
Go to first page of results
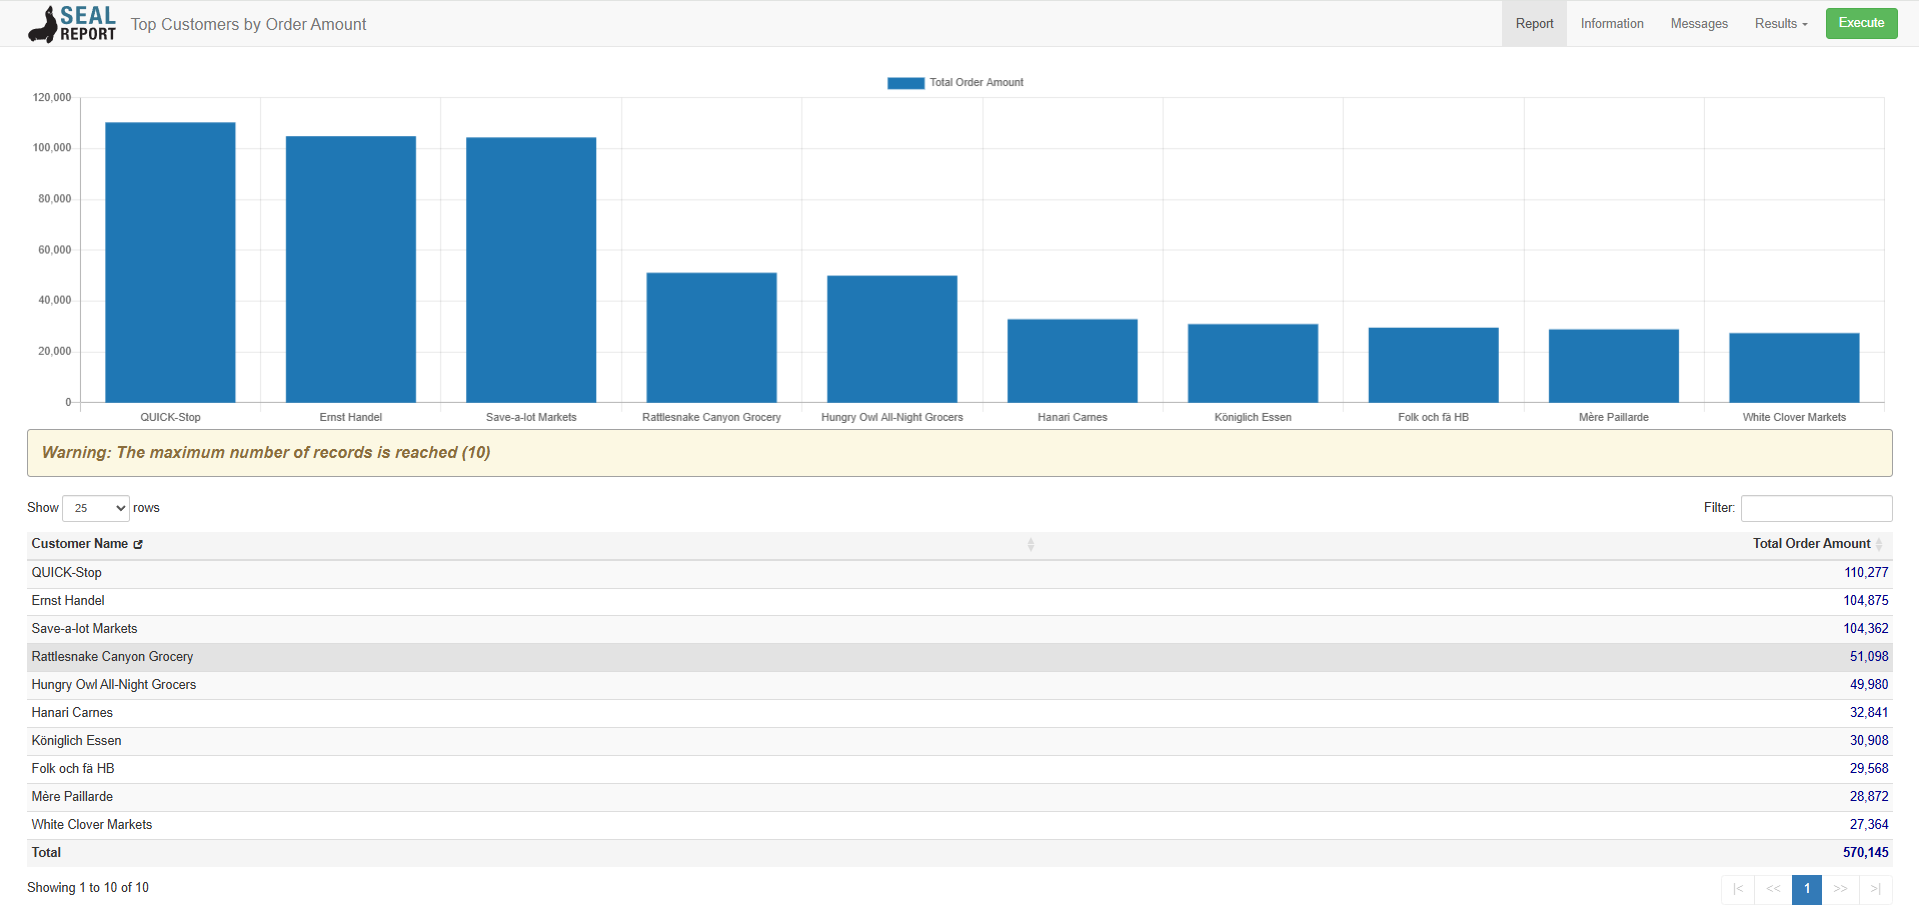[1737, 889]
